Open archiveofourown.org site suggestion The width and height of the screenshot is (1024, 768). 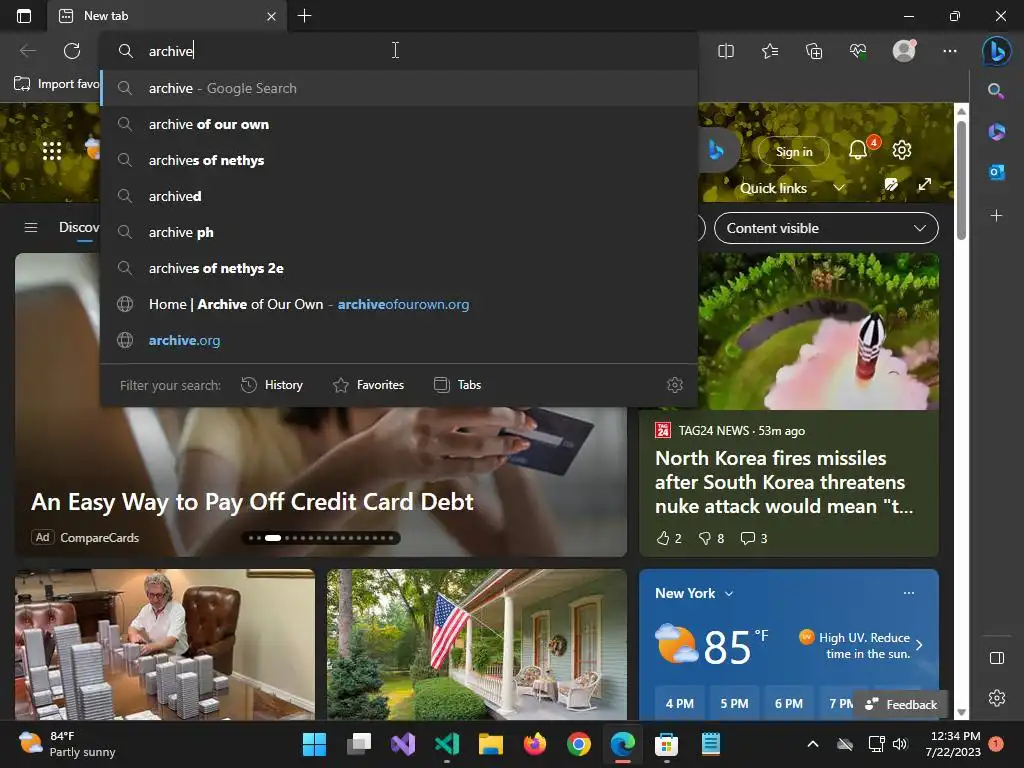coord(400,304)
